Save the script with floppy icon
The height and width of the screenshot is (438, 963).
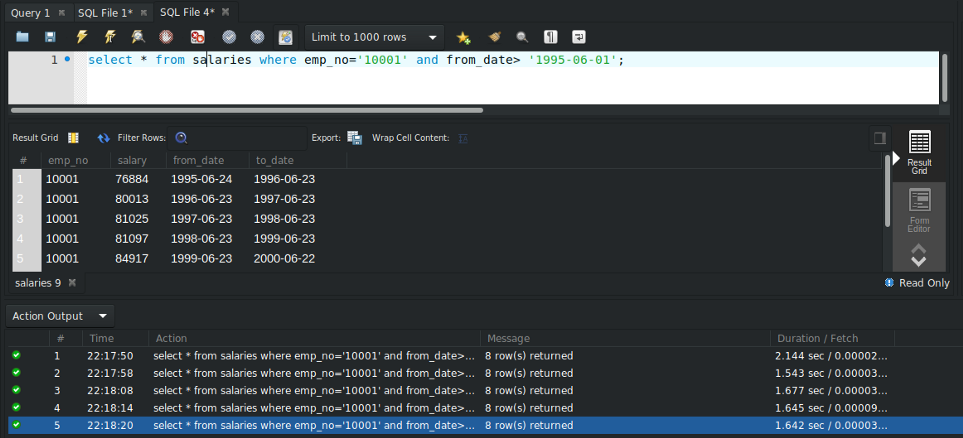tap(50, 37)
